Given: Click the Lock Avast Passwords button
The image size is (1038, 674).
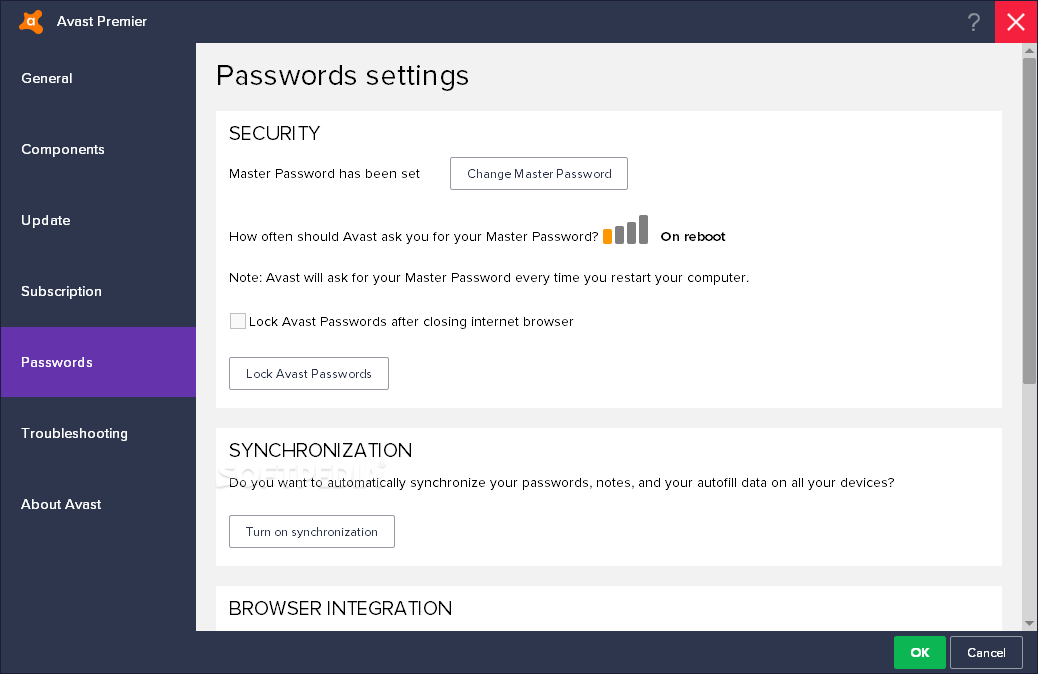Looking at the screenshot, I should tap(308, 373).
